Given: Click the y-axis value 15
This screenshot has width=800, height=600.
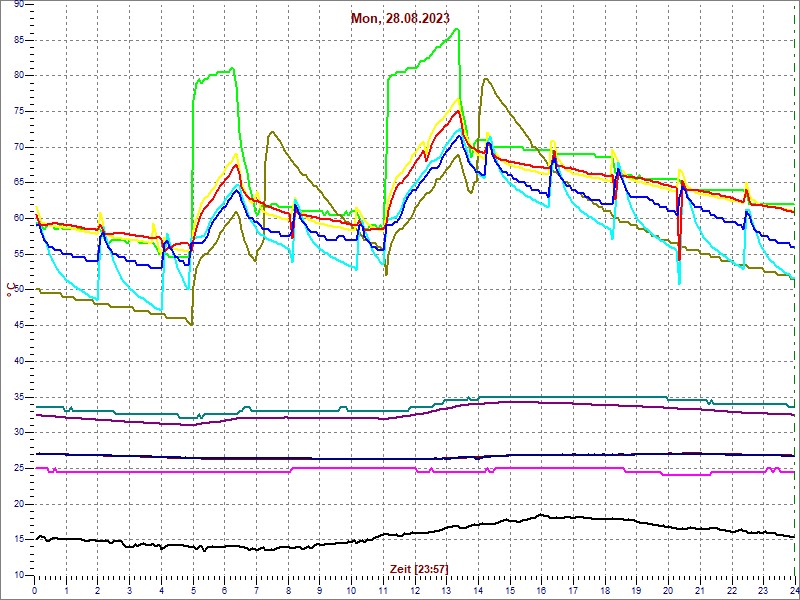Looking at the screenshot, I should click(x=19, y=540).
